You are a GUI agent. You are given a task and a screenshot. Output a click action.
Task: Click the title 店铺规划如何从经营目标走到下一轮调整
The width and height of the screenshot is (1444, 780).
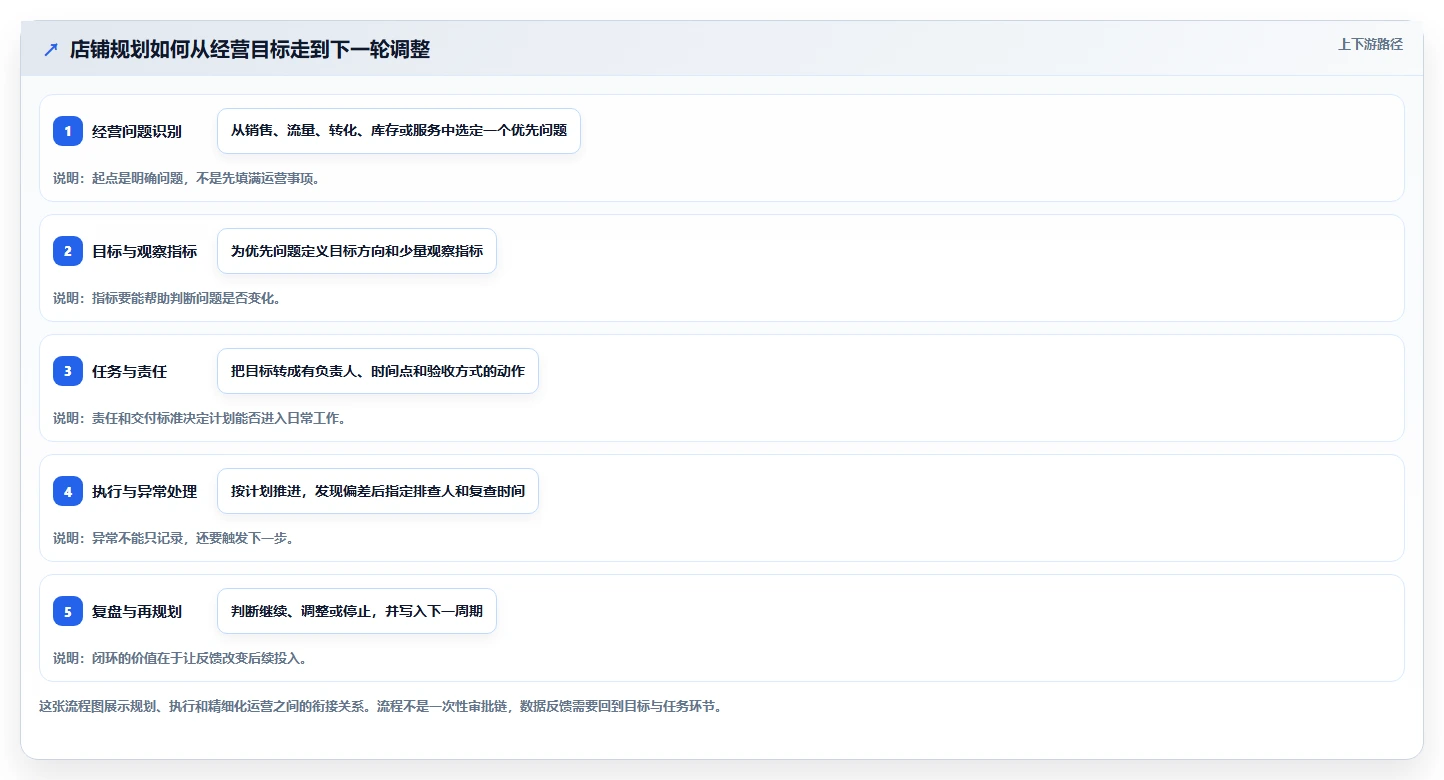[250, 50]
